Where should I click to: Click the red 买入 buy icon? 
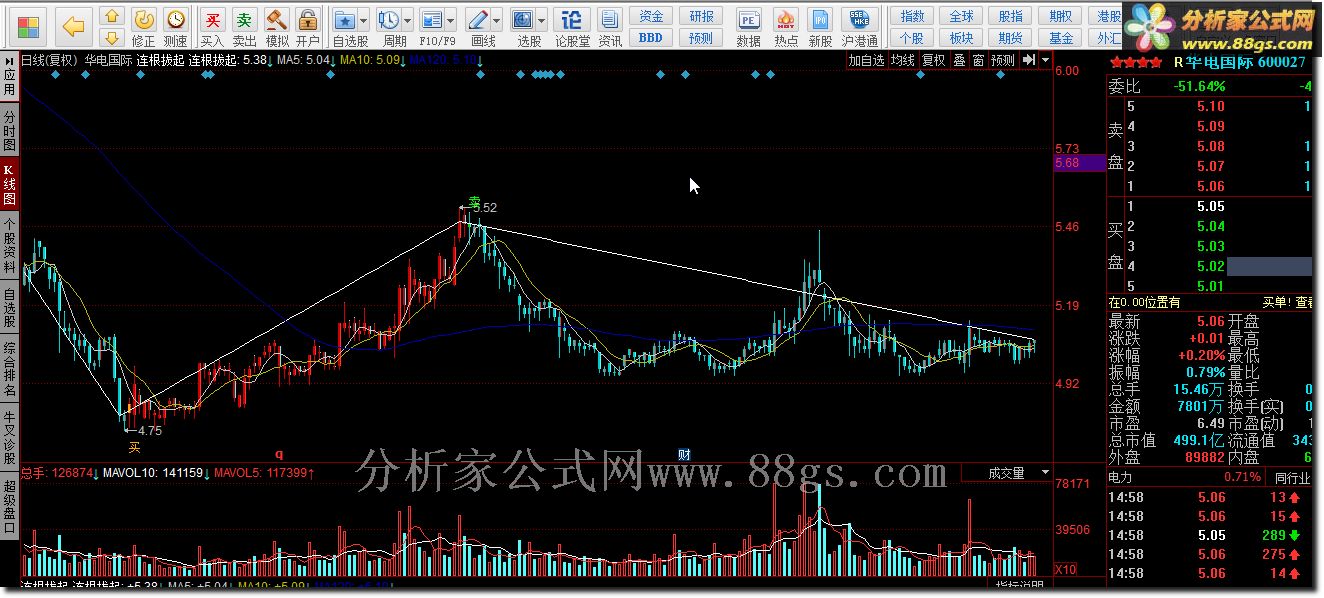(x=212, y=28)
